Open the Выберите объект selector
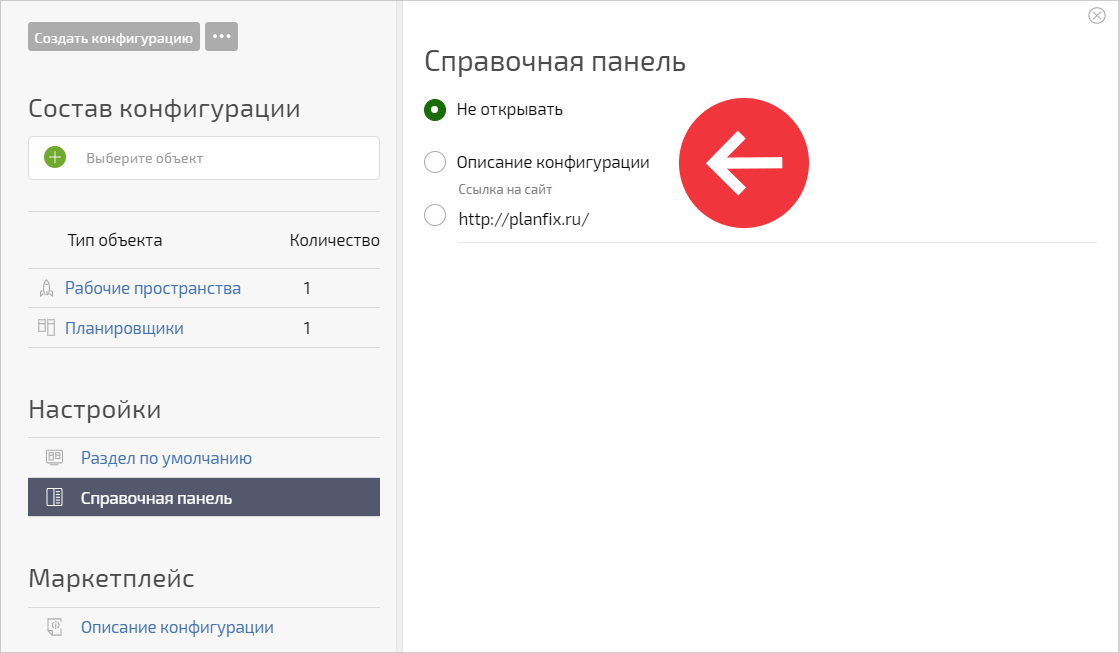 point(204,158)
